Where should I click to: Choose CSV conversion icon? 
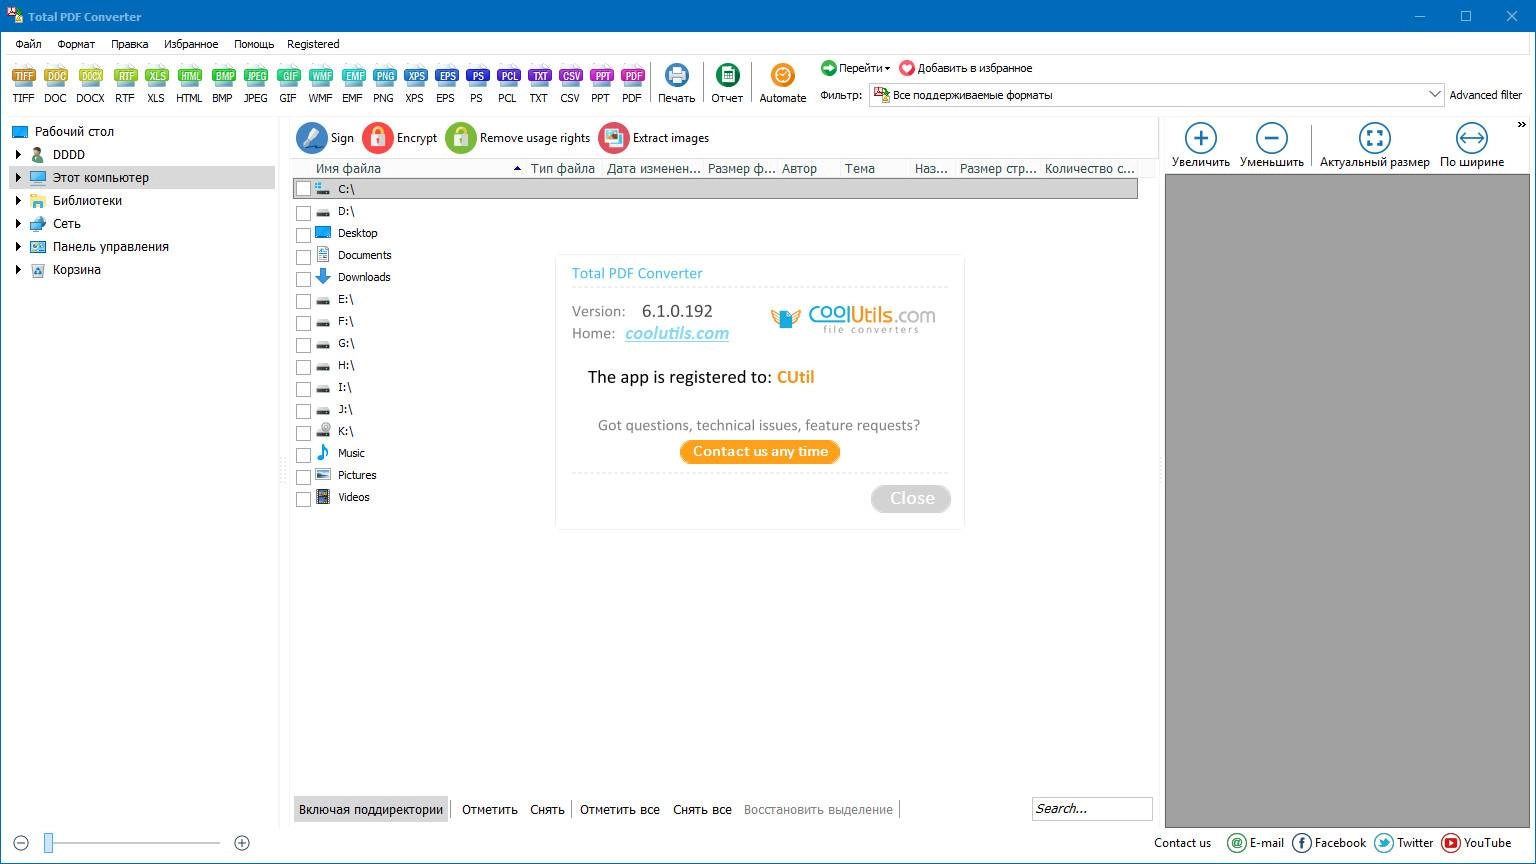coord(570,84)
